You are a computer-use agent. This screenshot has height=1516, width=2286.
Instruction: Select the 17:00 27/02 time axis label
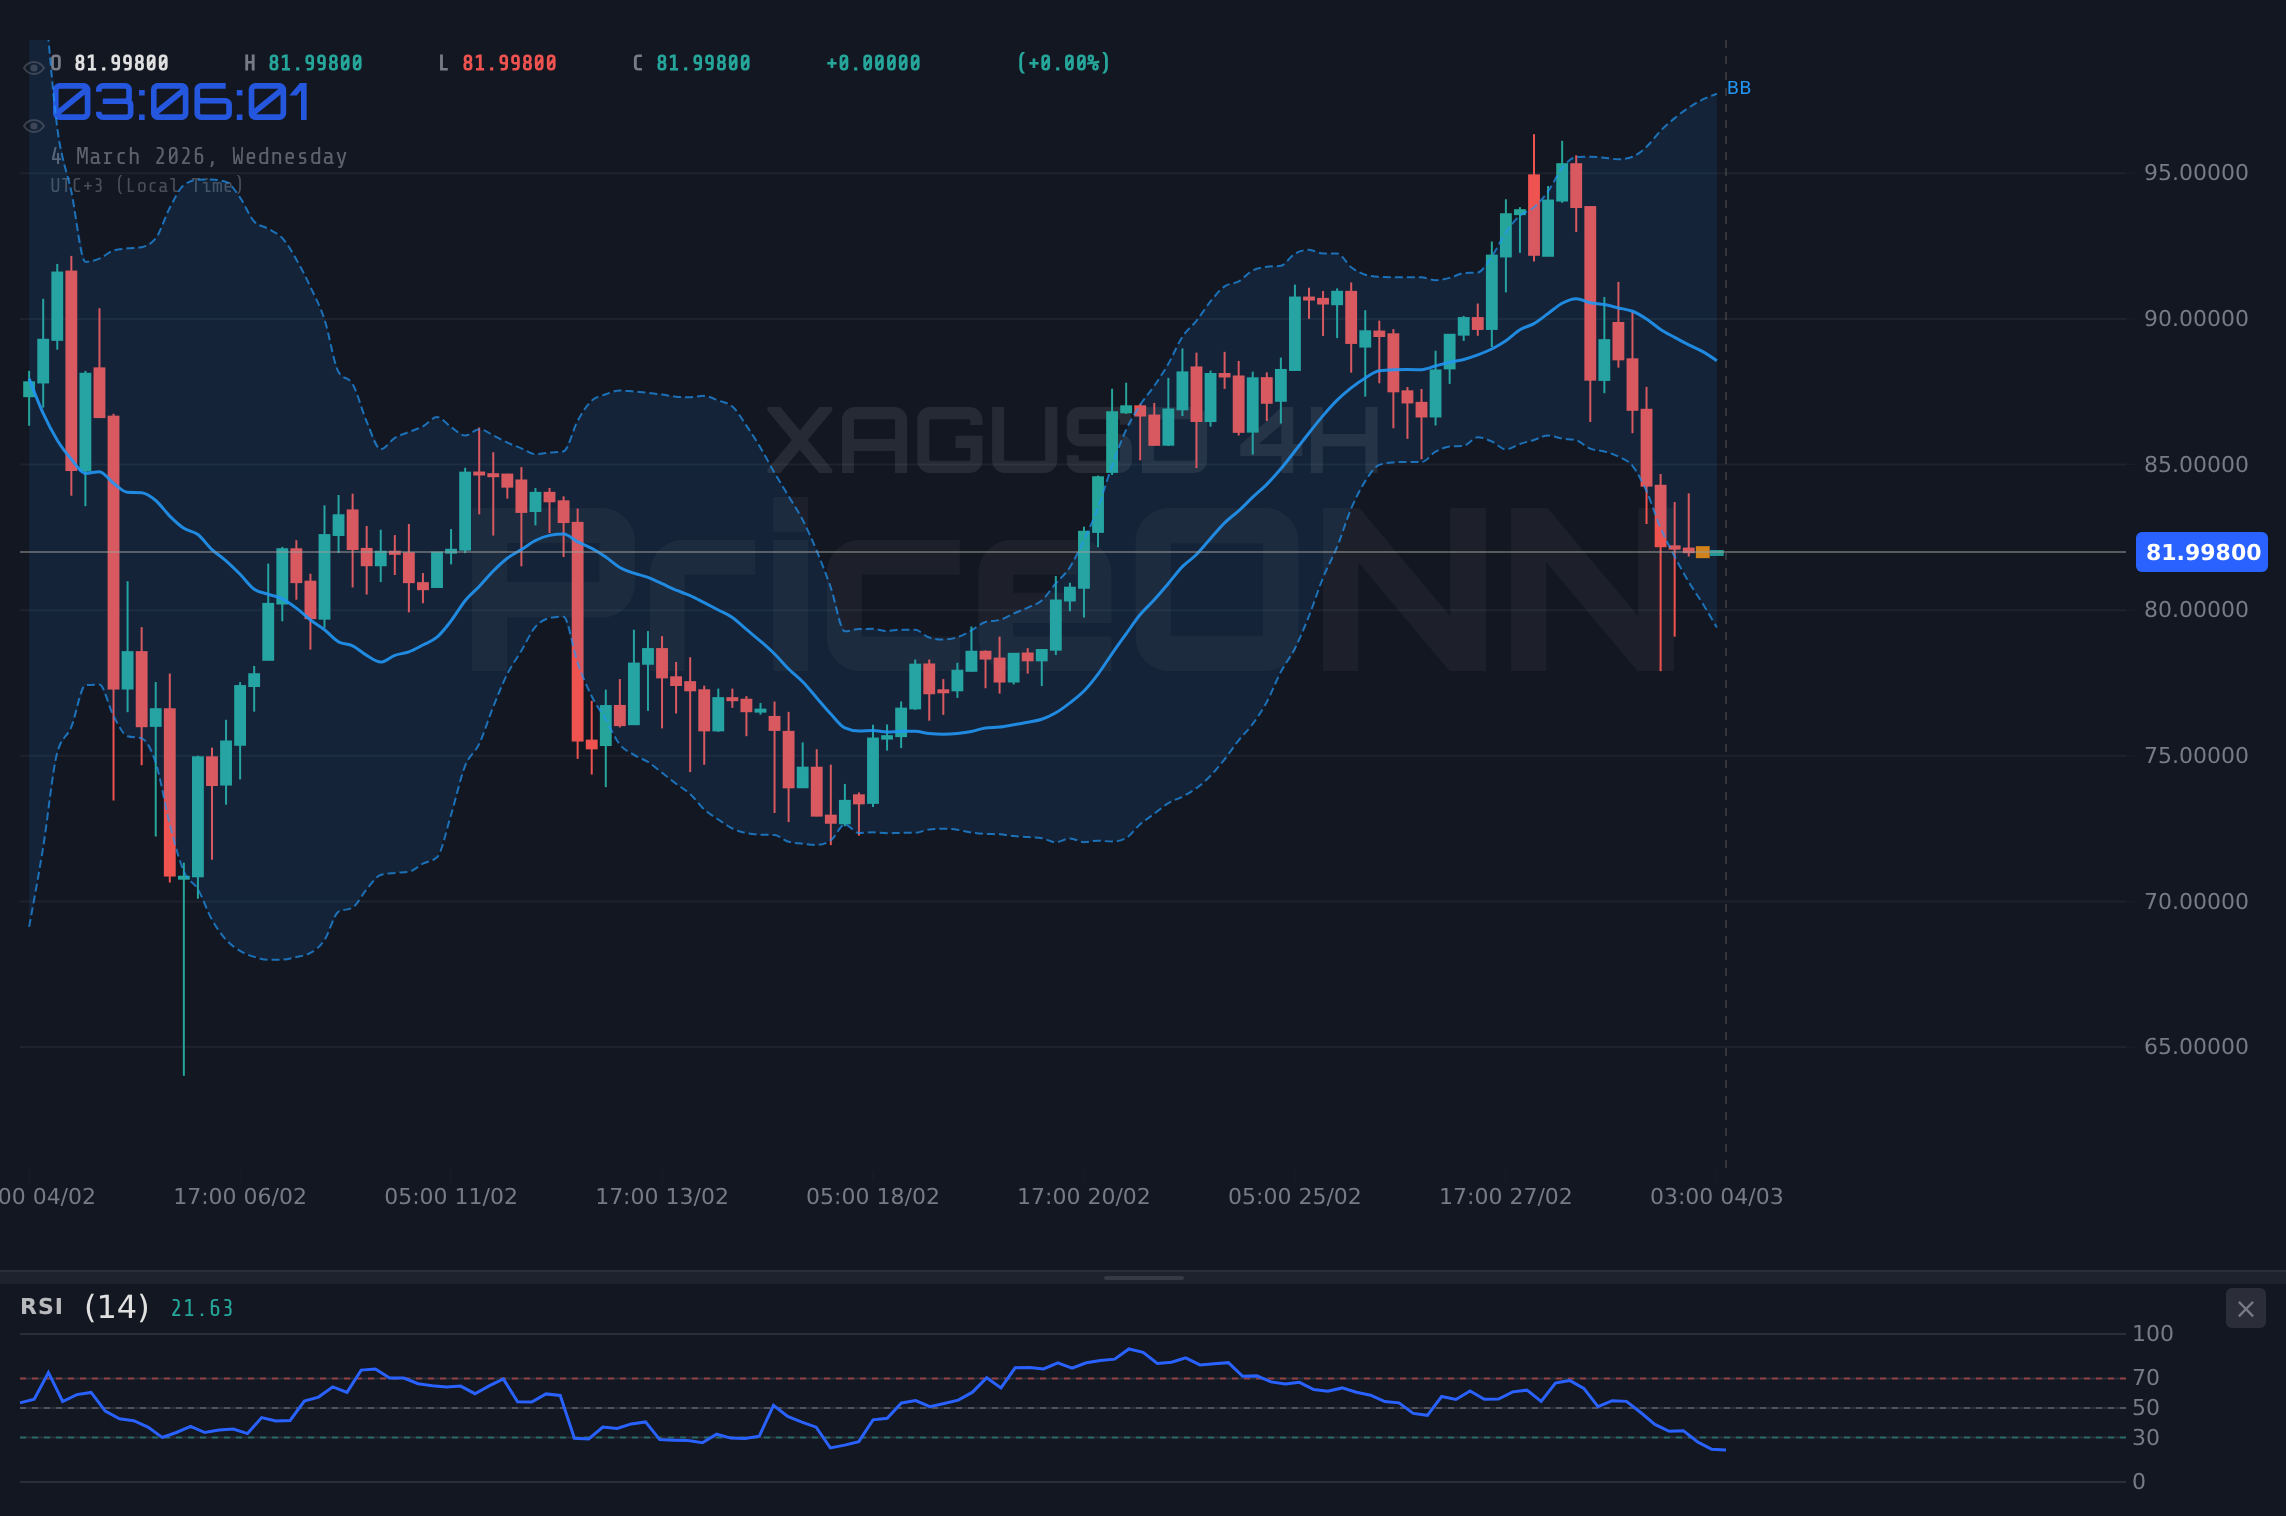pos(1506,1195)
